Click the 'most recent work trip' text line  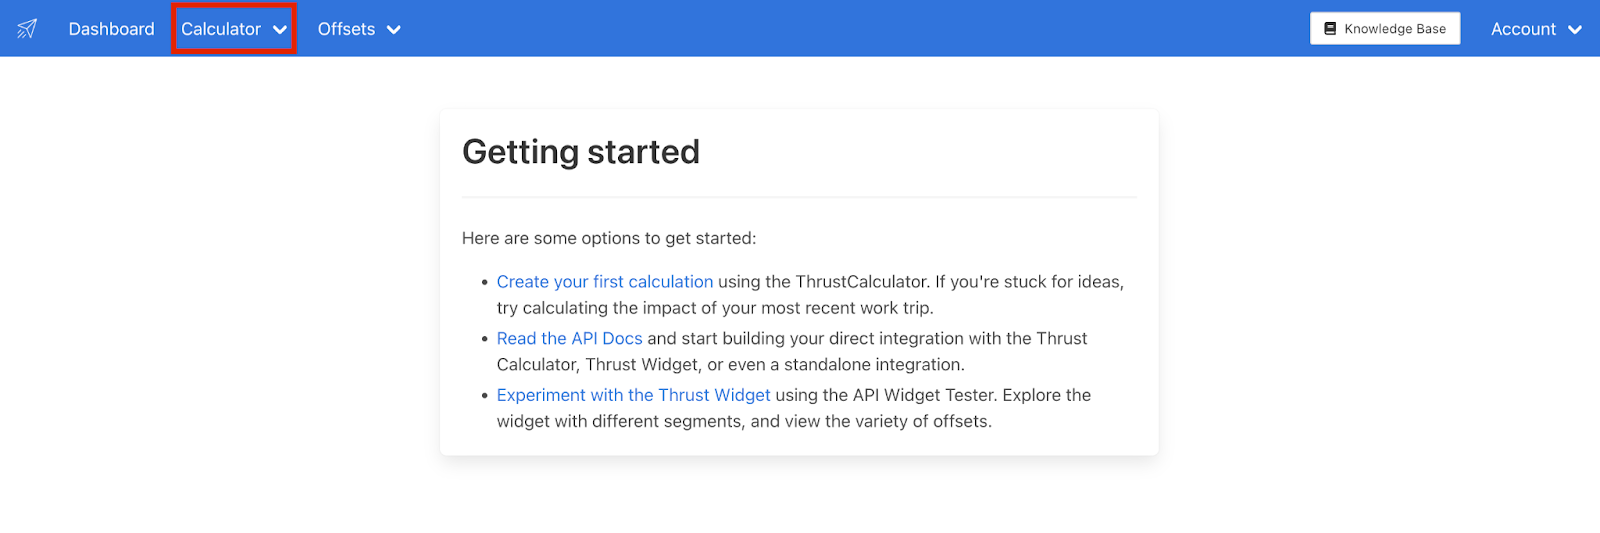714,308
